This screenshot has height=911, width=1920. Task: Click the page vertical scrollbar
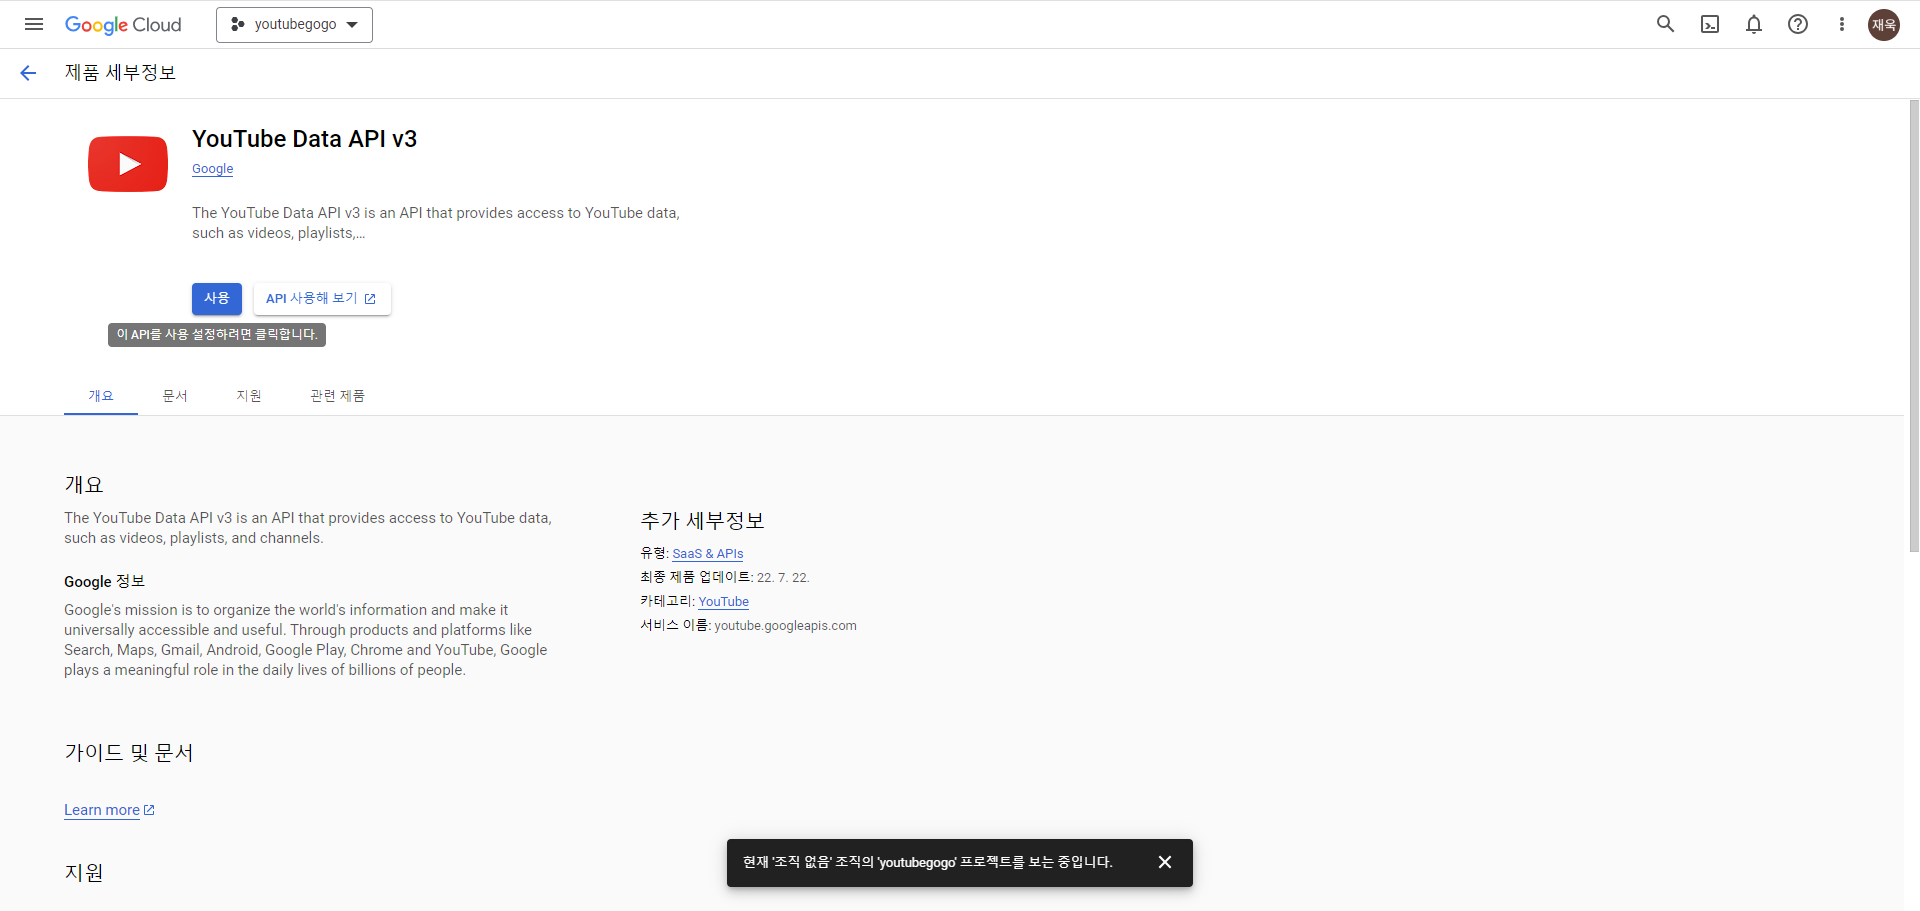pyautogui.click(x=1913, y=325)
